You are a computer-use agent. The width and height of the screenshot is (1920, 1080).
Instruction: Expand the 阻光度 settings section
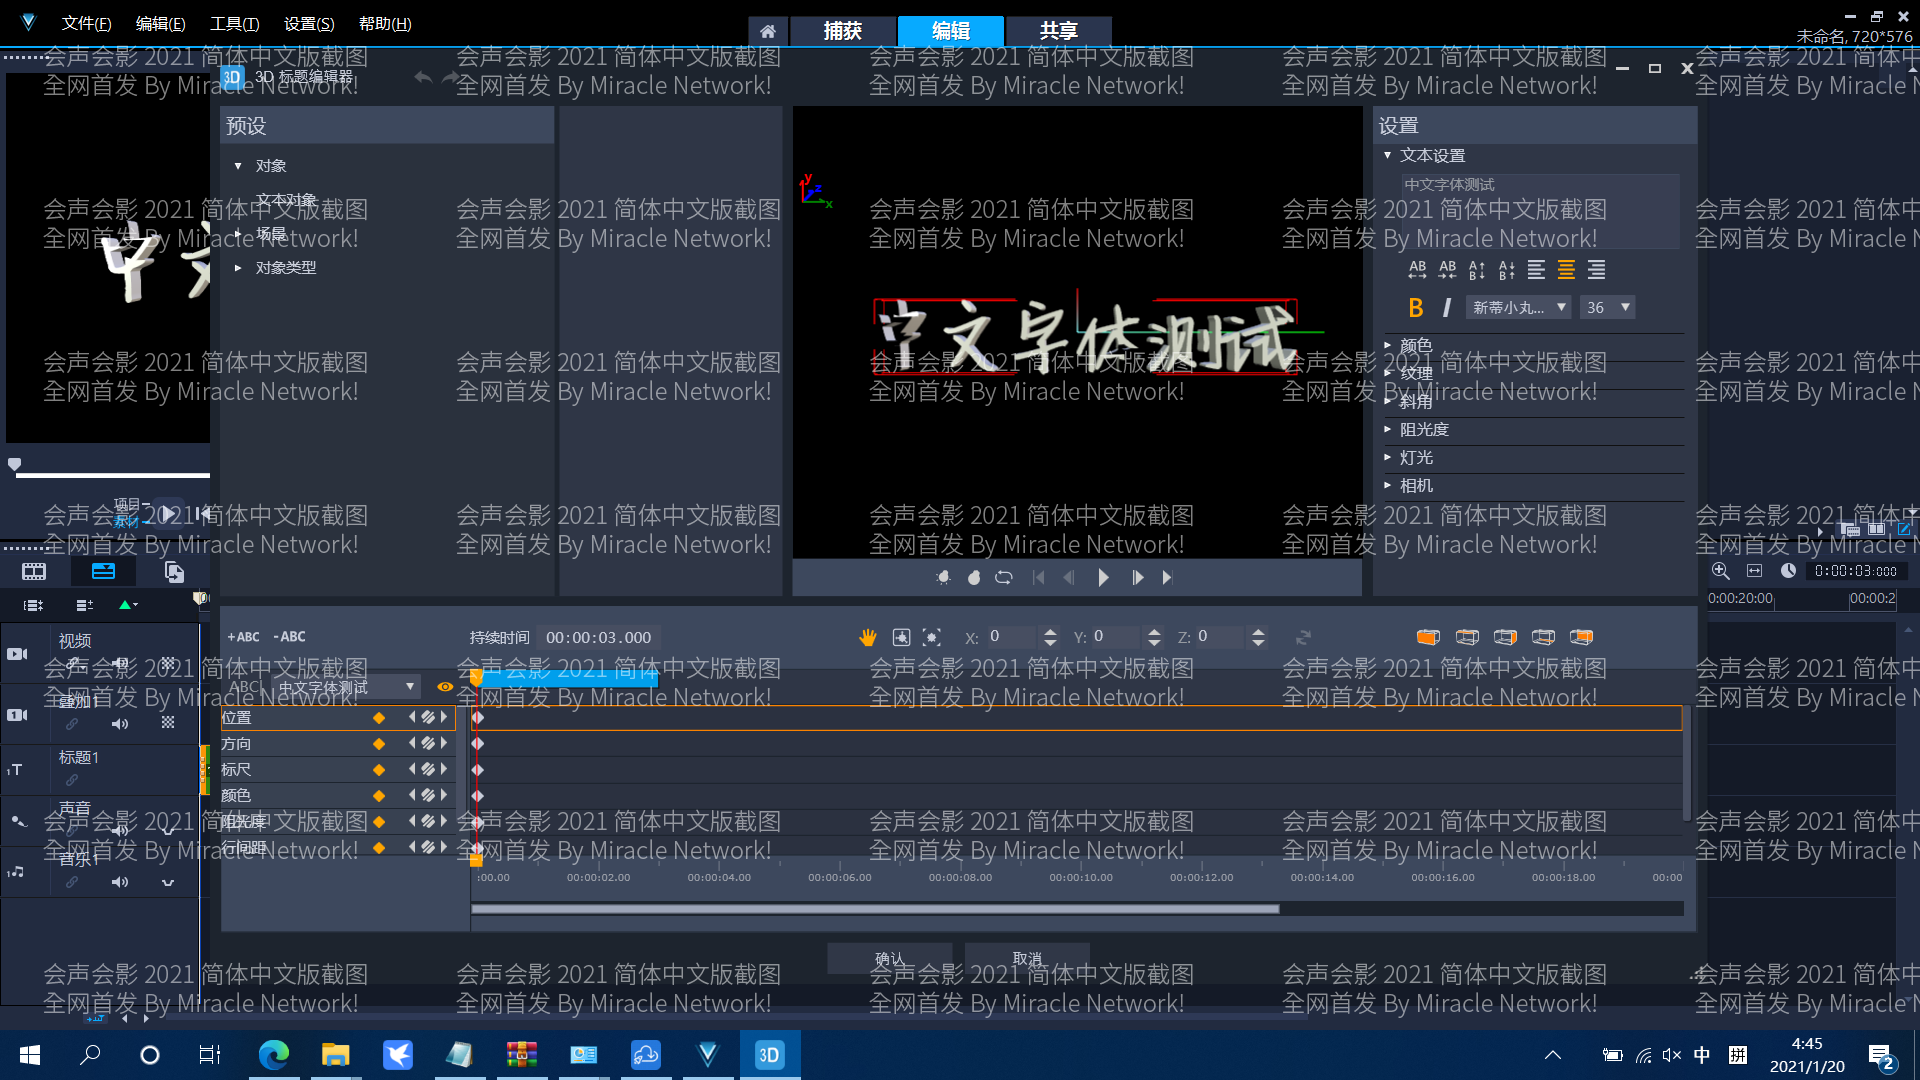(x=1388, y=429)
